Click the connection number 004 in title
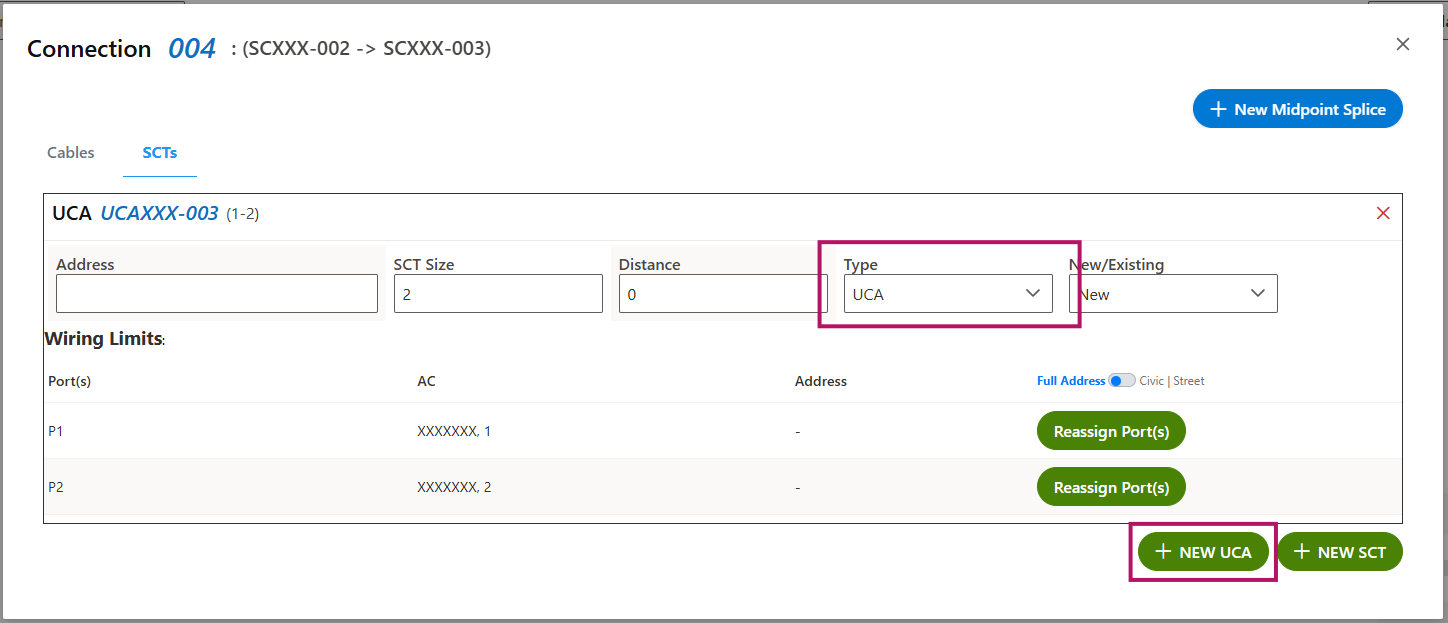Viewport: 1448px width, 623px height. (191, 49)
